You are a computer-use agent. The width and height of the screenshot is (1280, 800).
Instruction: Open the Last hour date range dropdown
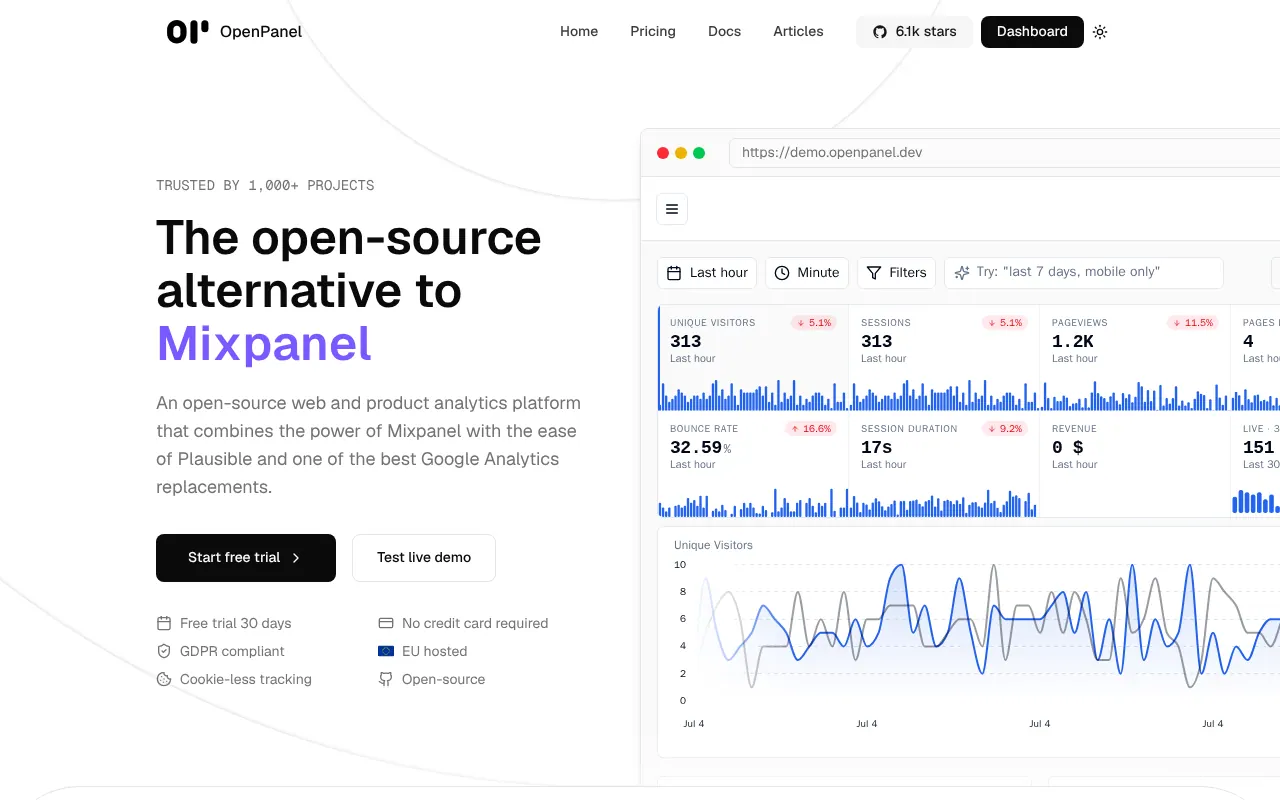point(707,273)
